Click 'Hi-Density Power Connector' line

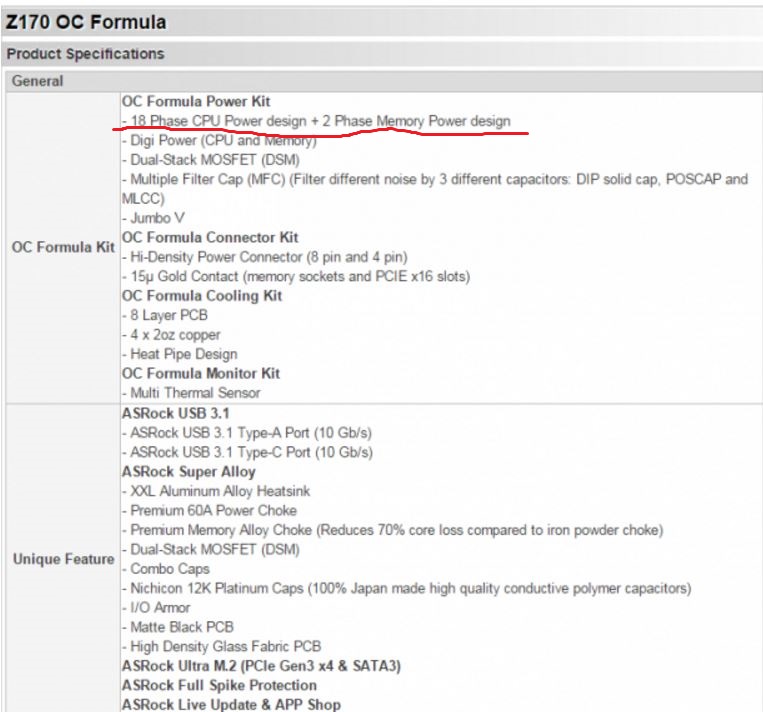point(265,257)
